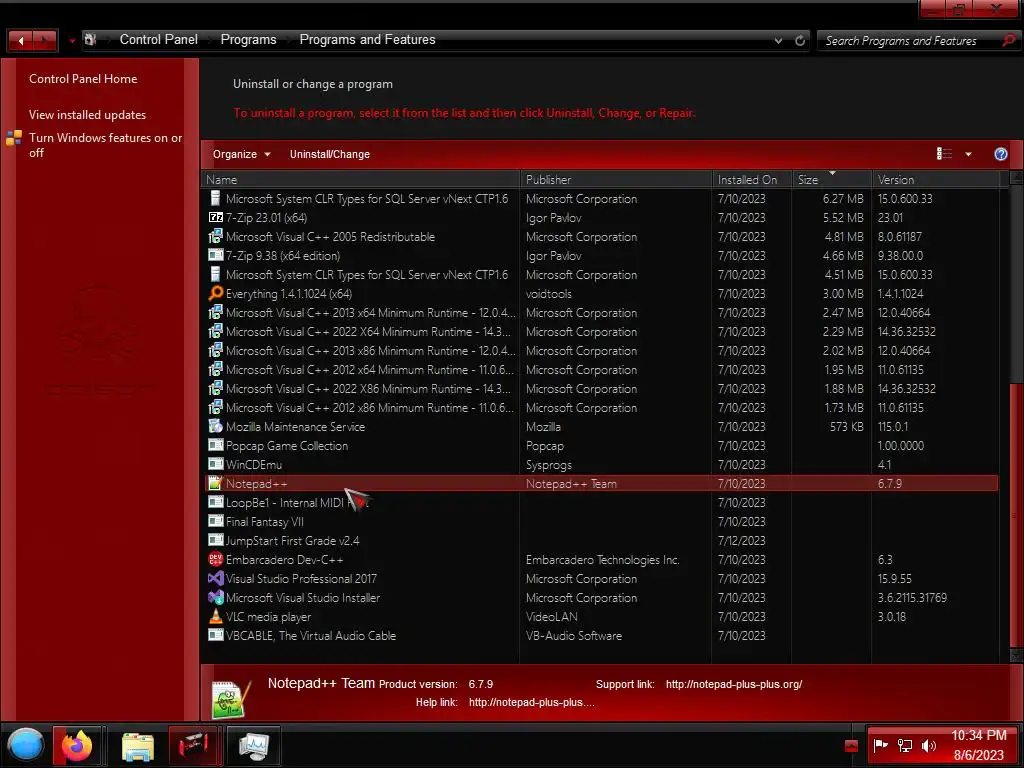The width and height of the screenshot is (1024, 768).
Task: Sort by the Installed On column header
Action: coord(752,180)
